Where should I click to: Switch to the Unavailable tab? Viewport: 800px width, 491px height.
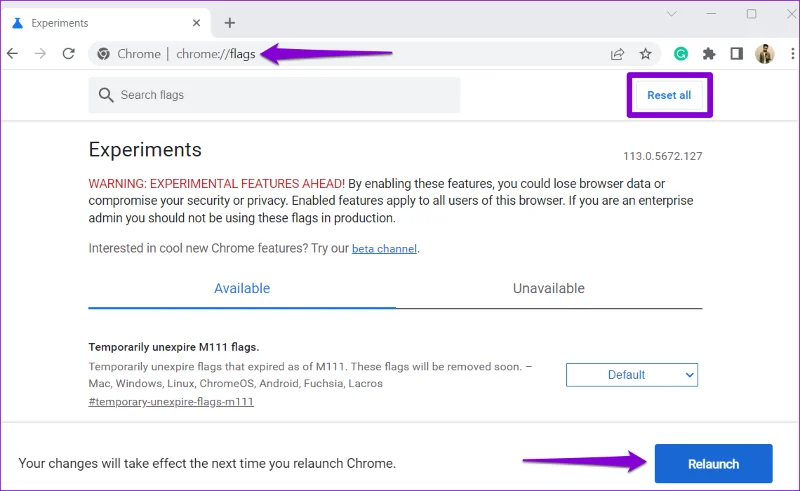[548, 288]
